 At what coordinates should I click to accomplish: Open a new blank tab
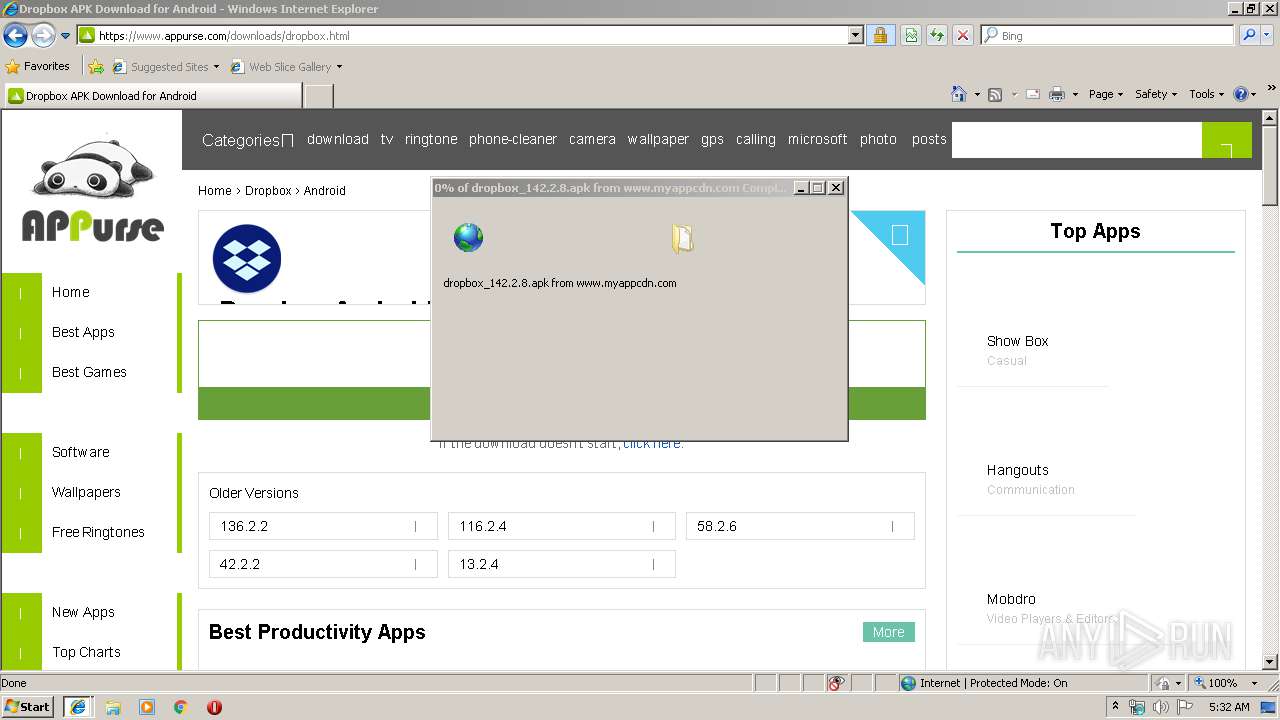click(318, 96)
